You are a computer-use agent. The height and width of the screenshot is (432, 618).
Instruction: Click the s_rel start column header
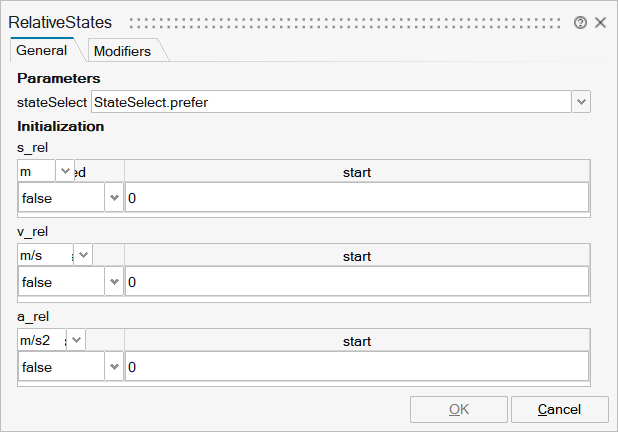[x=356, y=172]
